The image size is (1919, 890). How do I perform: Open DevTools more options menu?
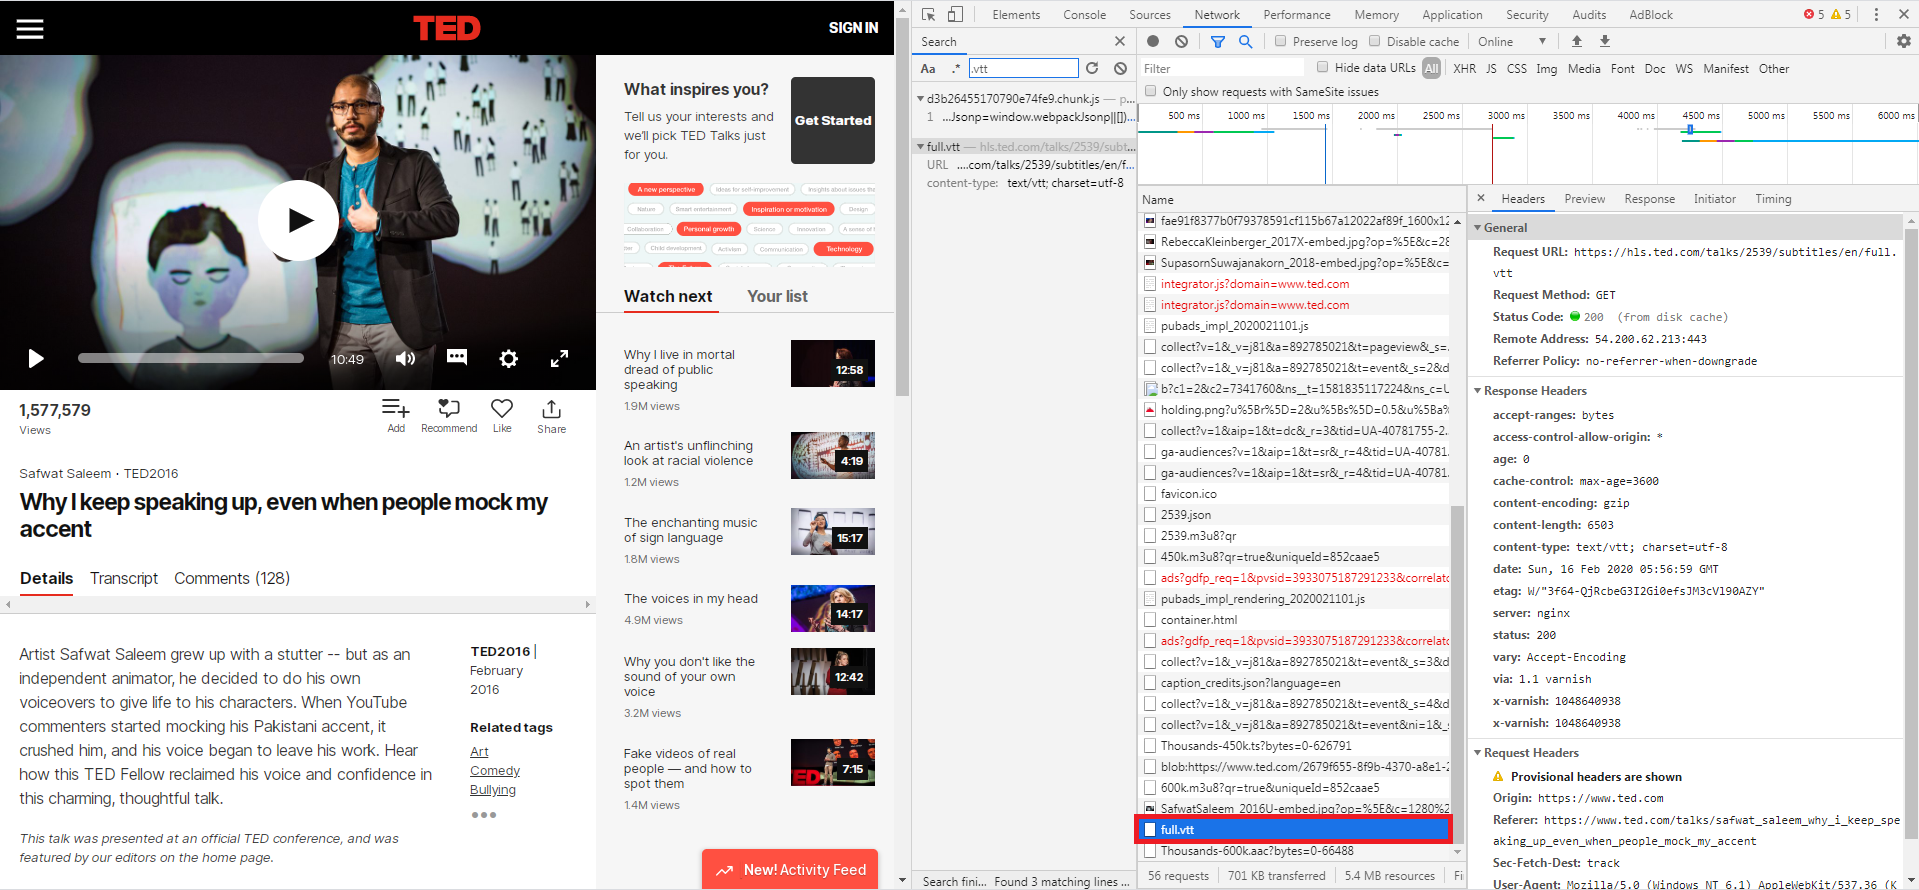1876,14
